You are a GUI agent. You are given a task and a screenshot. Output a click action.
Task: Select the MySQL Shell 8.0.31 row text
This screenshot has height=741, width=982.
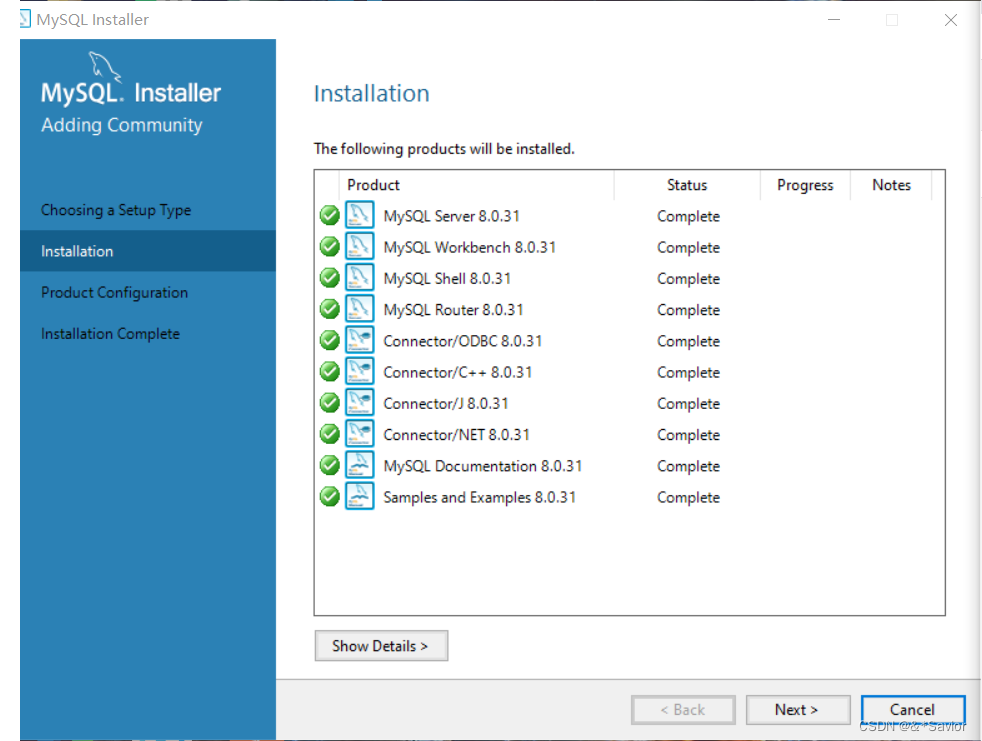tap(447, 279)
